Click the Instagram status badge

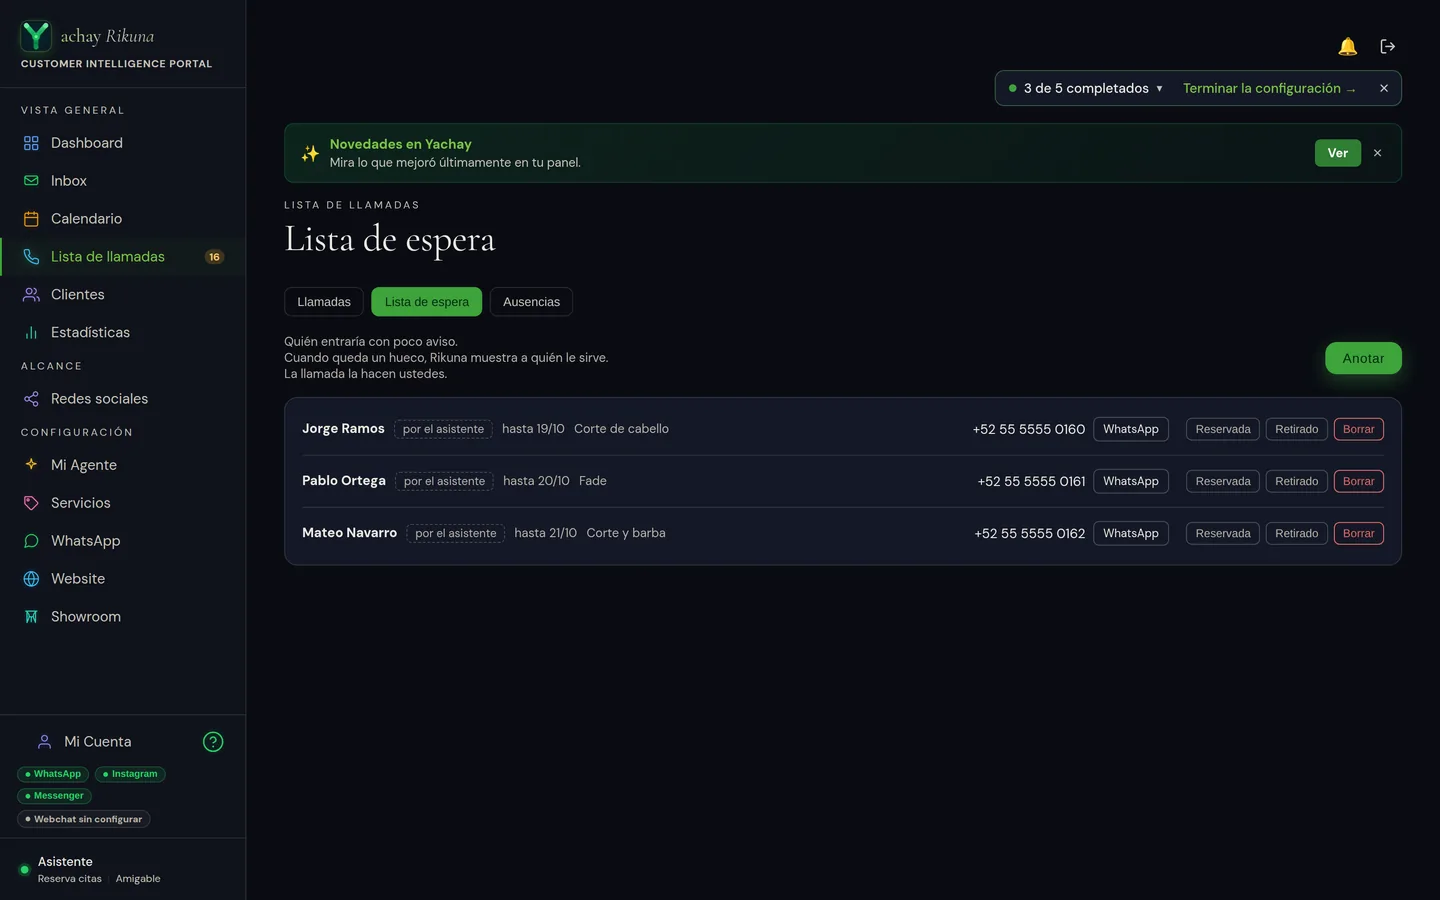pos(130,774)
